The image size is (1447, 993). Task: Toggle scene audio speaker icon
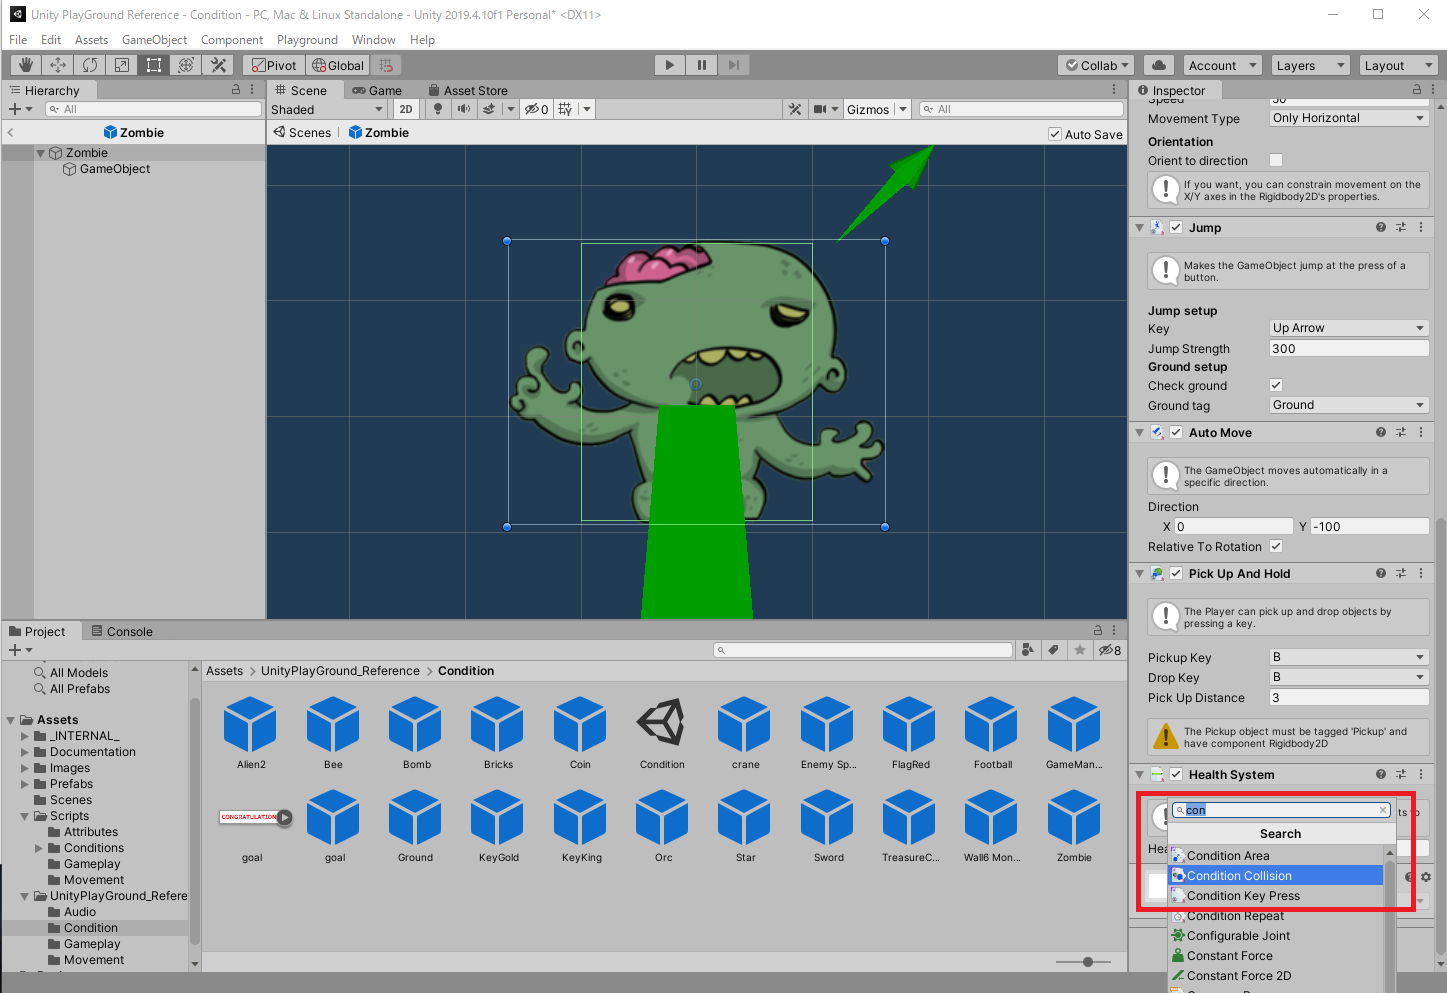coord(464,109)
